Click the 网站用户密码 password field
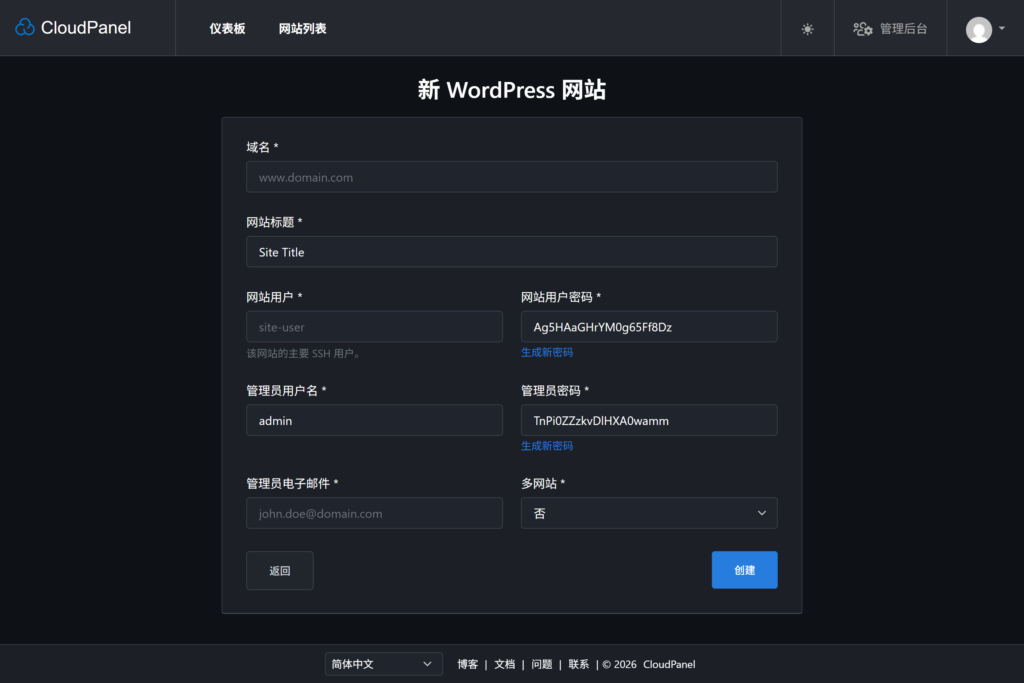Image resolution: width=1024 pixels, height=683 pixels. (x=648, y=326)
